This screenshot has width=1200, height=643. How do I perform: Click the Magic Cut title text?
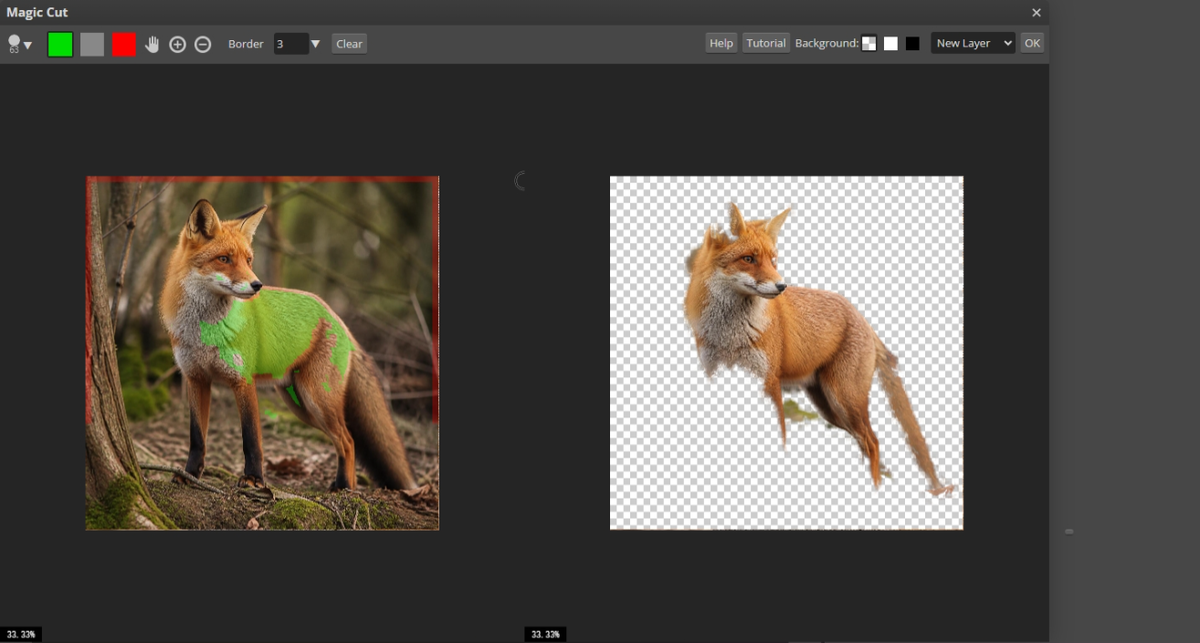point(37,12)
